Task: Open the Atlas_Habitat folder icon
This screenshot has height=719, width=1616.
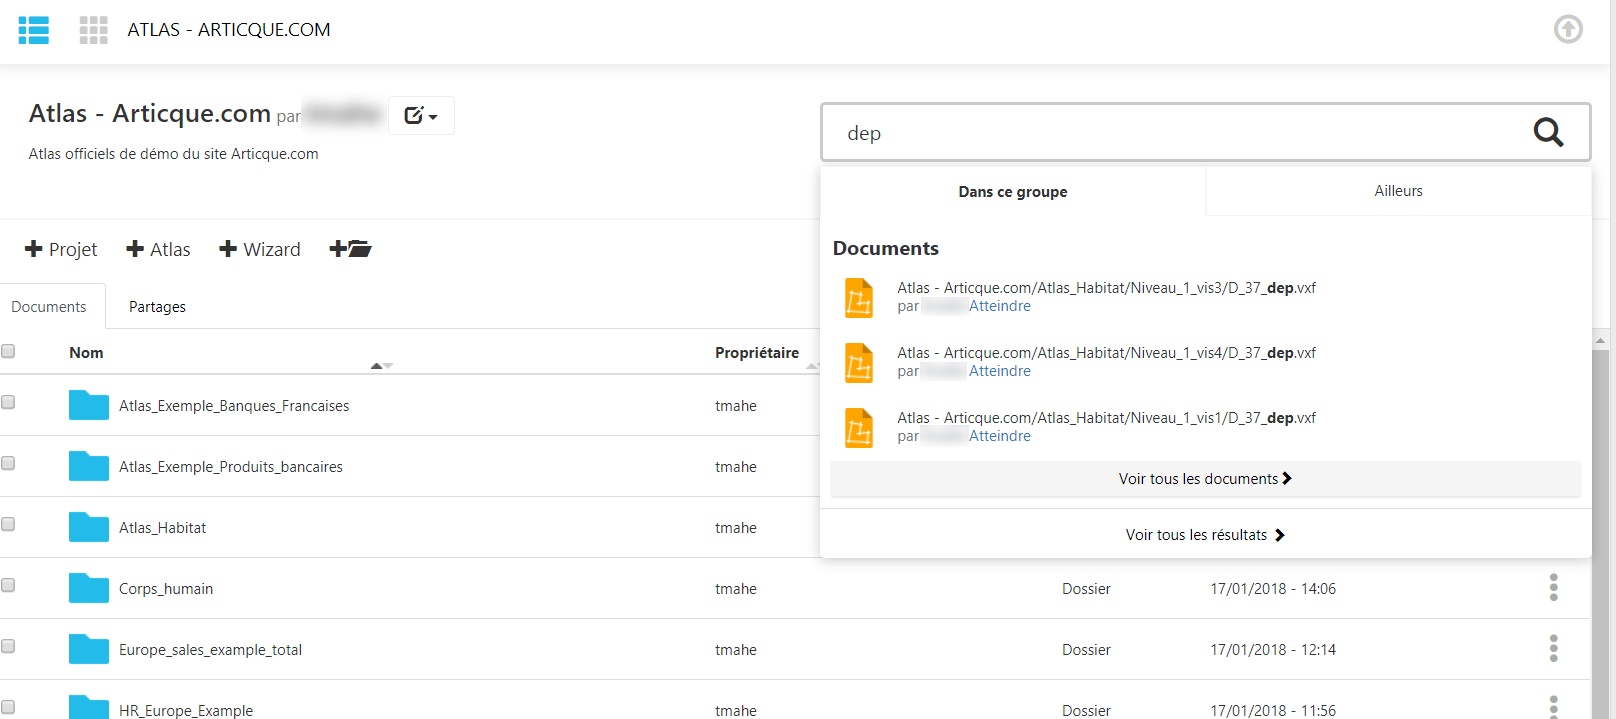Action: tap(89, 527)
